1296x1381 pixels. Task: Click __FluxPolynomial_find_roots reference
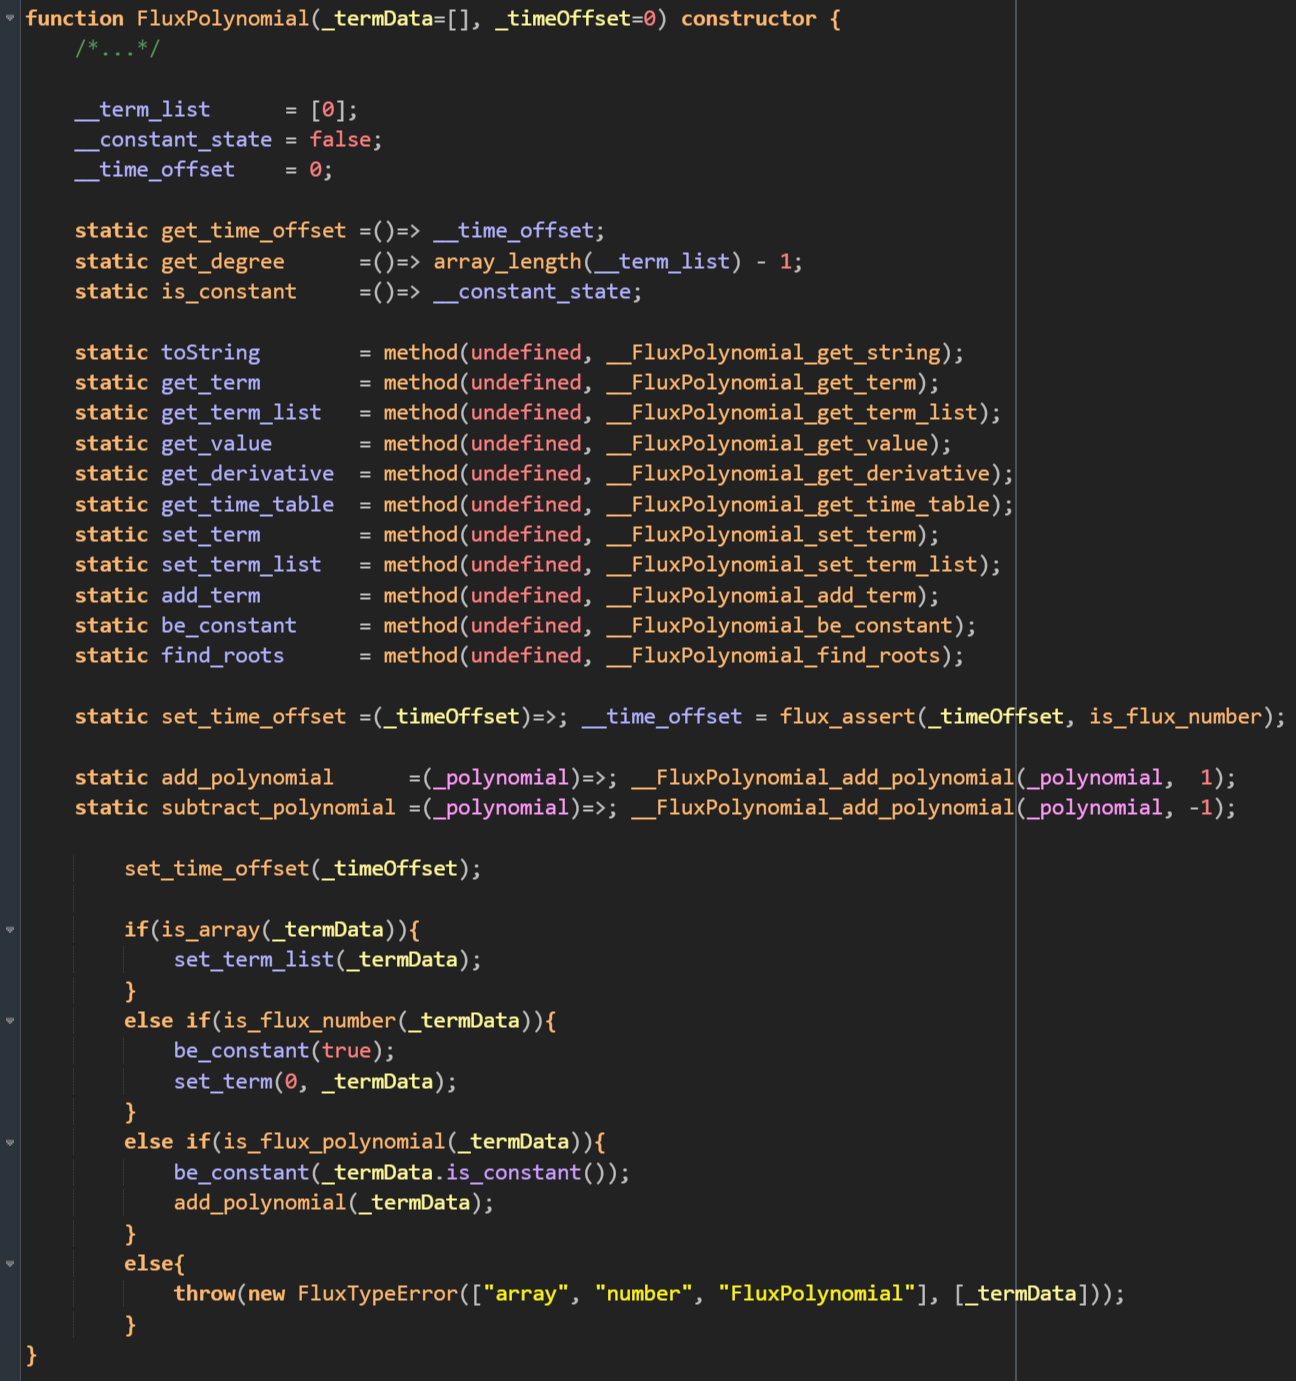tap(773, 655)
